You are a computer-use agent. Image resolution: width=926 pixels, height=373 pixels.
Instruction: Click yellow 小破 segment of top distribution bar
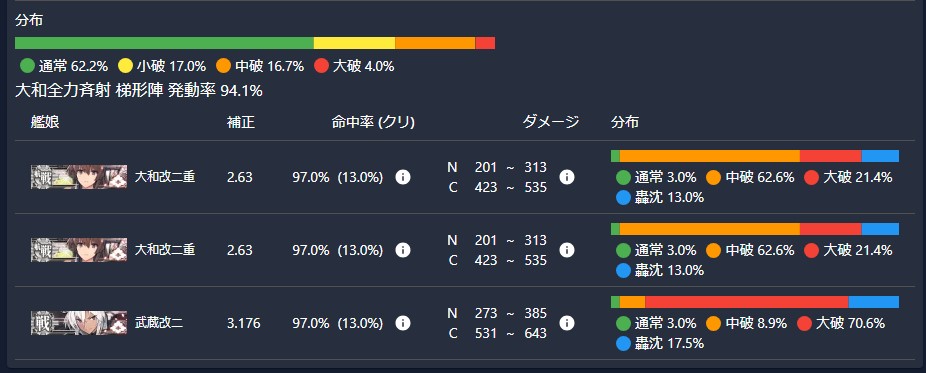(x=354, y=43)
